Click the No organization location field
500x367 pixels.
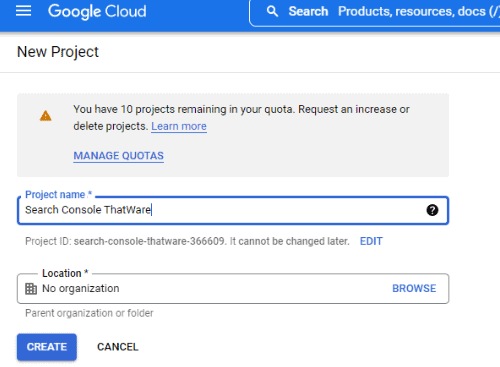pyautogui.click(x=233, y=289)
